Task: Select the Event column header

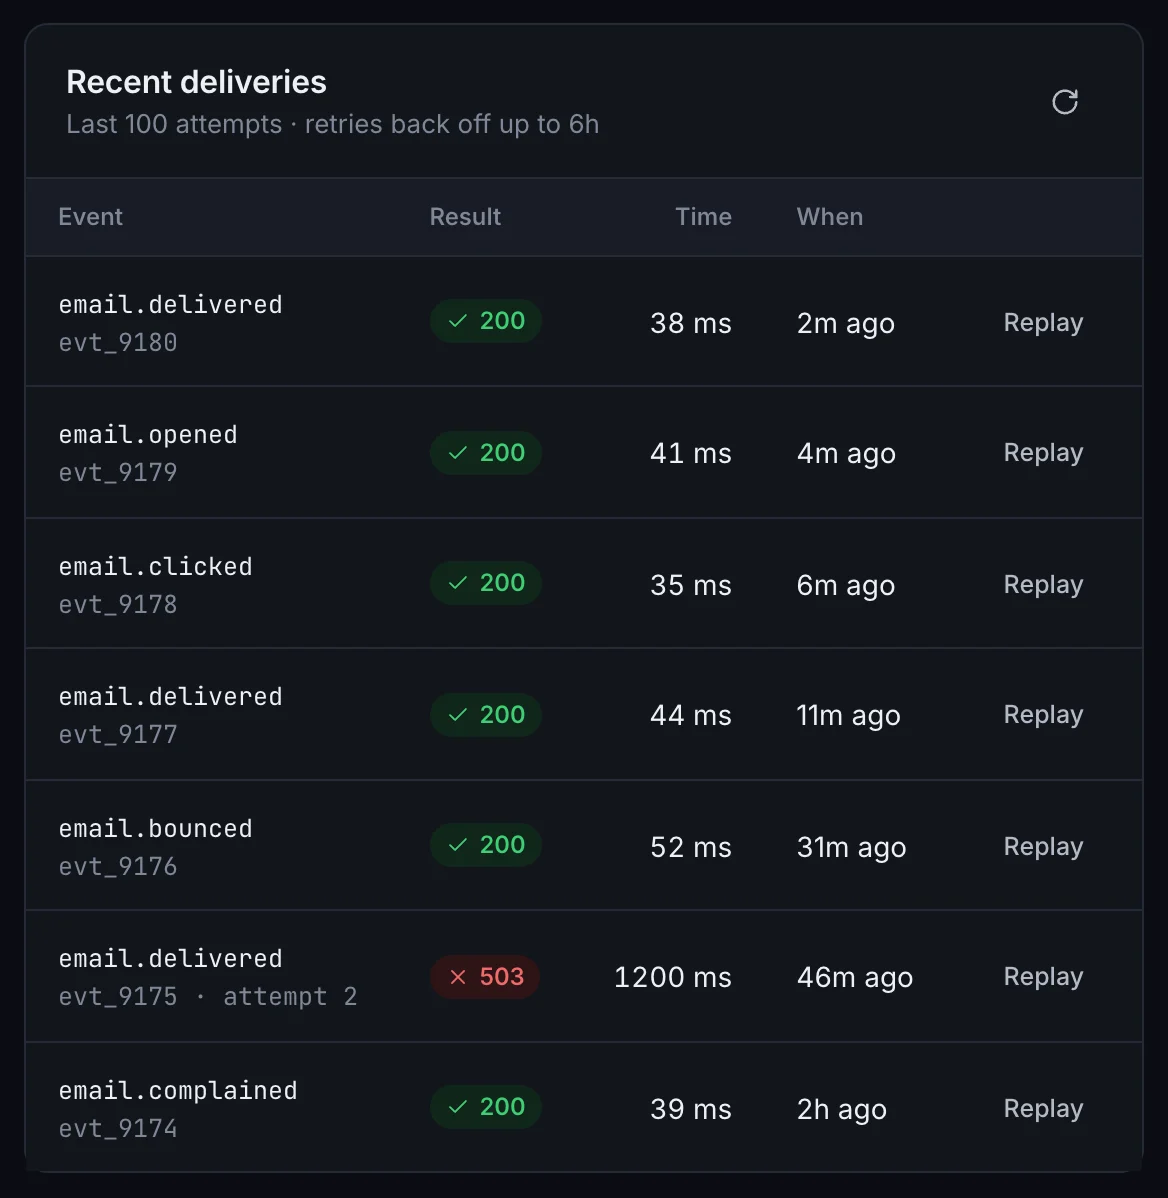Action: pos(90,217)
